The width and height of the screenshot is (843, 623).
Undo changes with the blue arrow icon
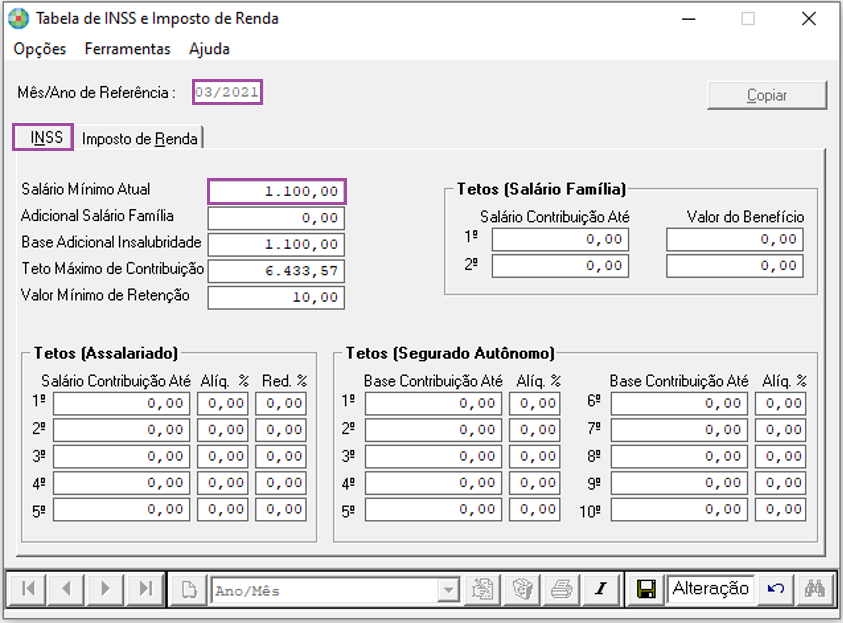click(775, 589)
